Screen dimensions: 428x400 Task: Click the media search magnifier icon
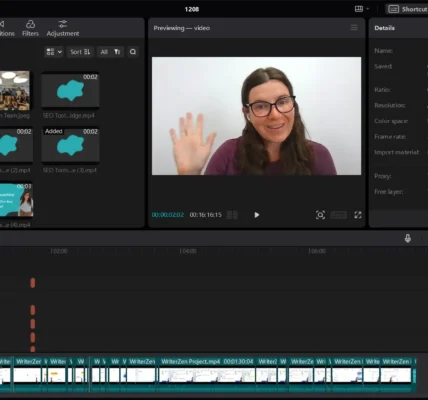133,52
